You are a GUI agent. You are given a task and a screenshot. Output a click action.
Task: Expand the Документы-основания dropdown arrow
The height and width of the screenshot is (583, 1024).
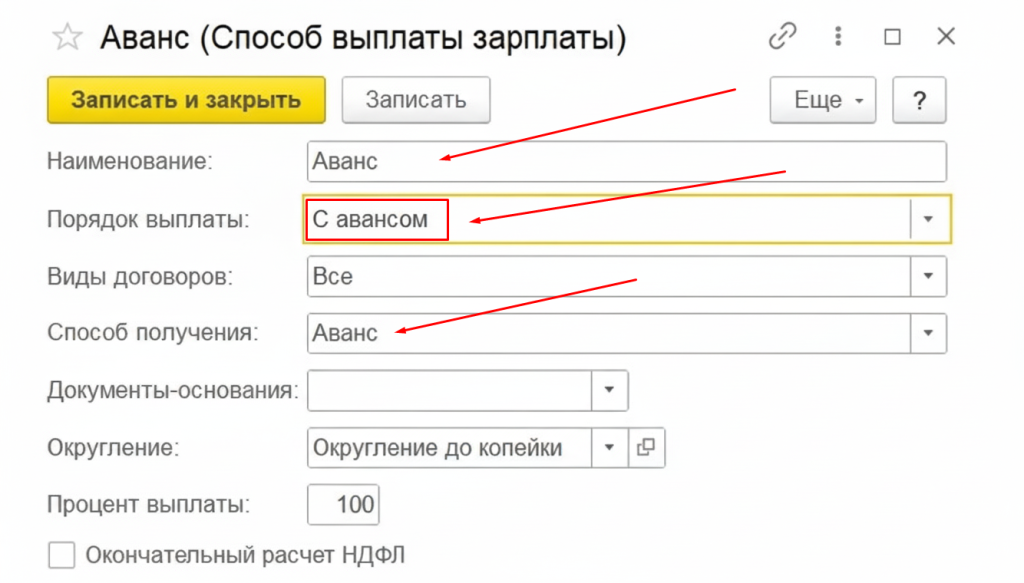[x=609, y=390]
